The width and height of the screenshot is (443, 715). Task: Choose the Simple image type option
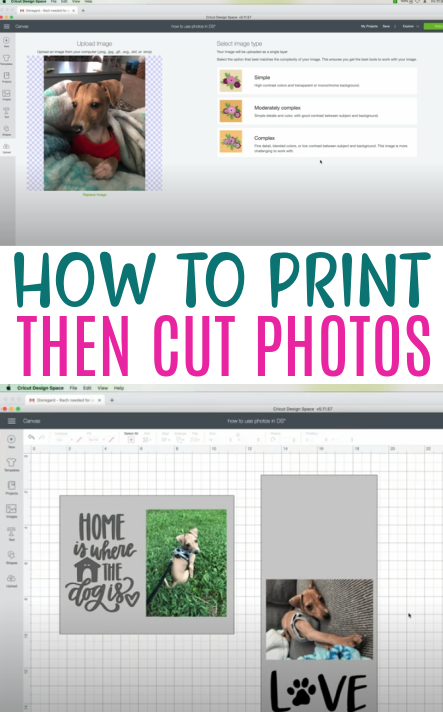(x=317, y=81)
